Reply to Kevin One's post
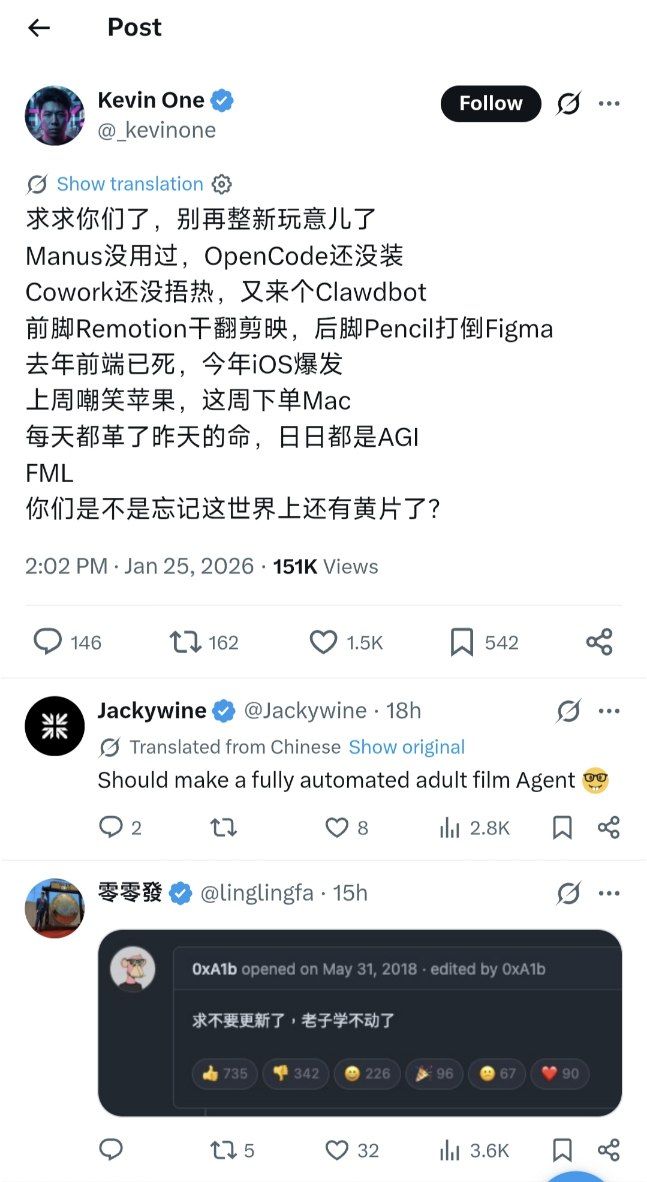The image size is (647, 1182). coord(48,642)
